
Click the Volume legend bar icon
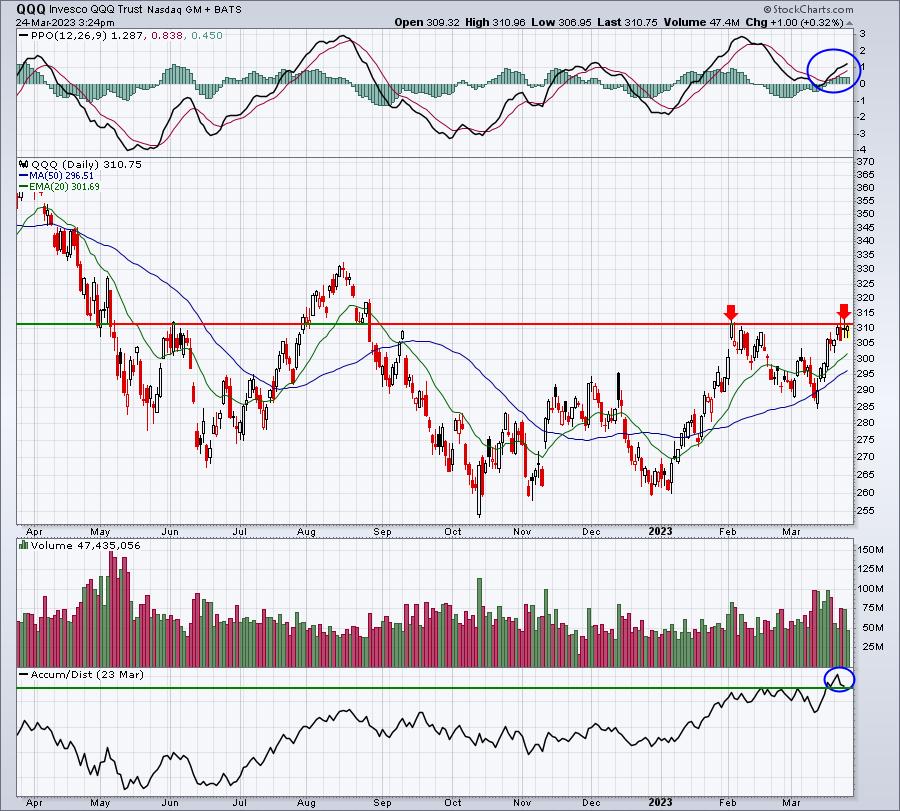coord(24,545)
